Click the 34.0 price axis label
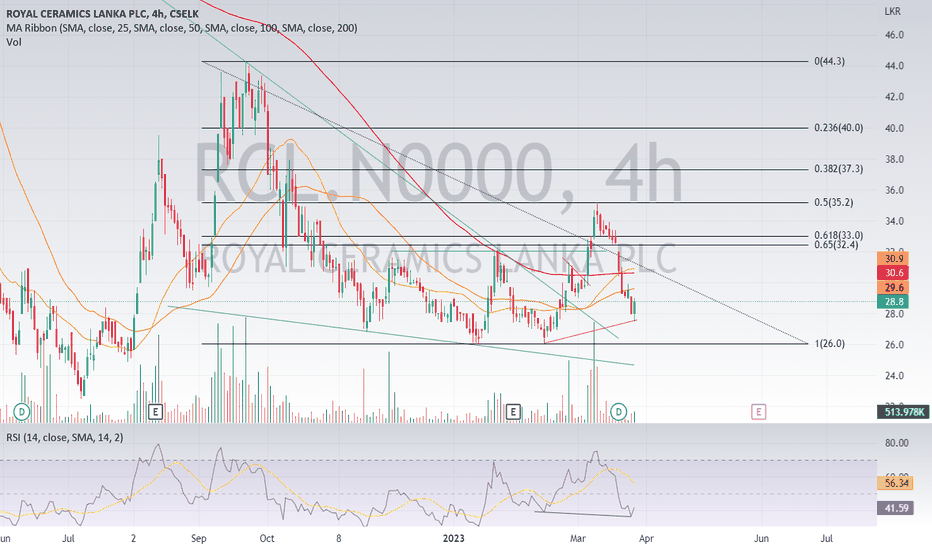 pos(894,221)
